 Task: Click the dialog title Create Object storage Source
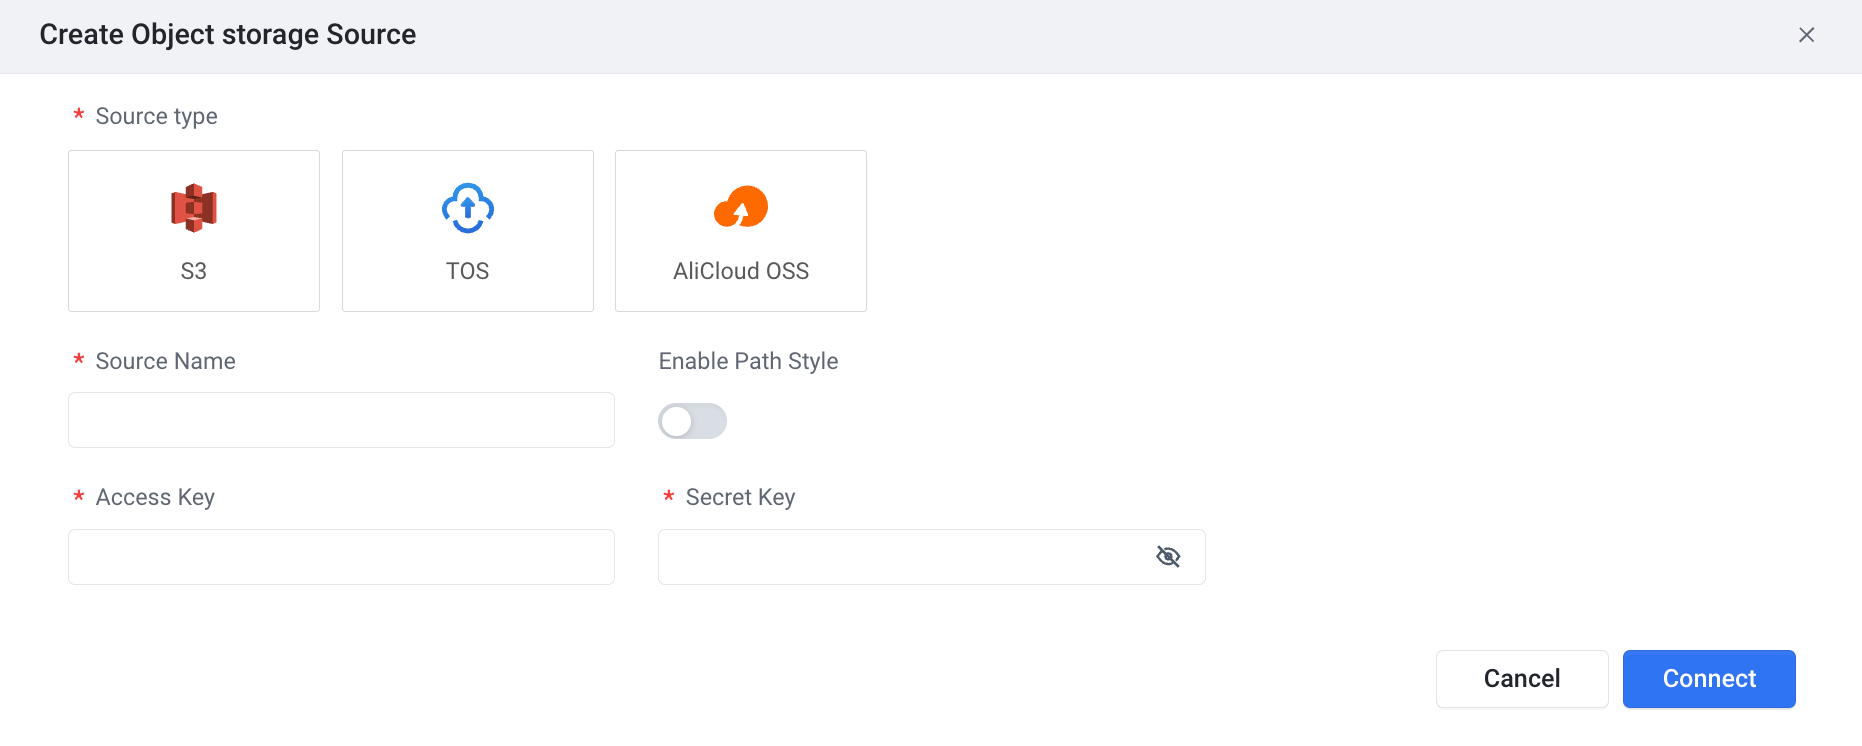point(228,35)
